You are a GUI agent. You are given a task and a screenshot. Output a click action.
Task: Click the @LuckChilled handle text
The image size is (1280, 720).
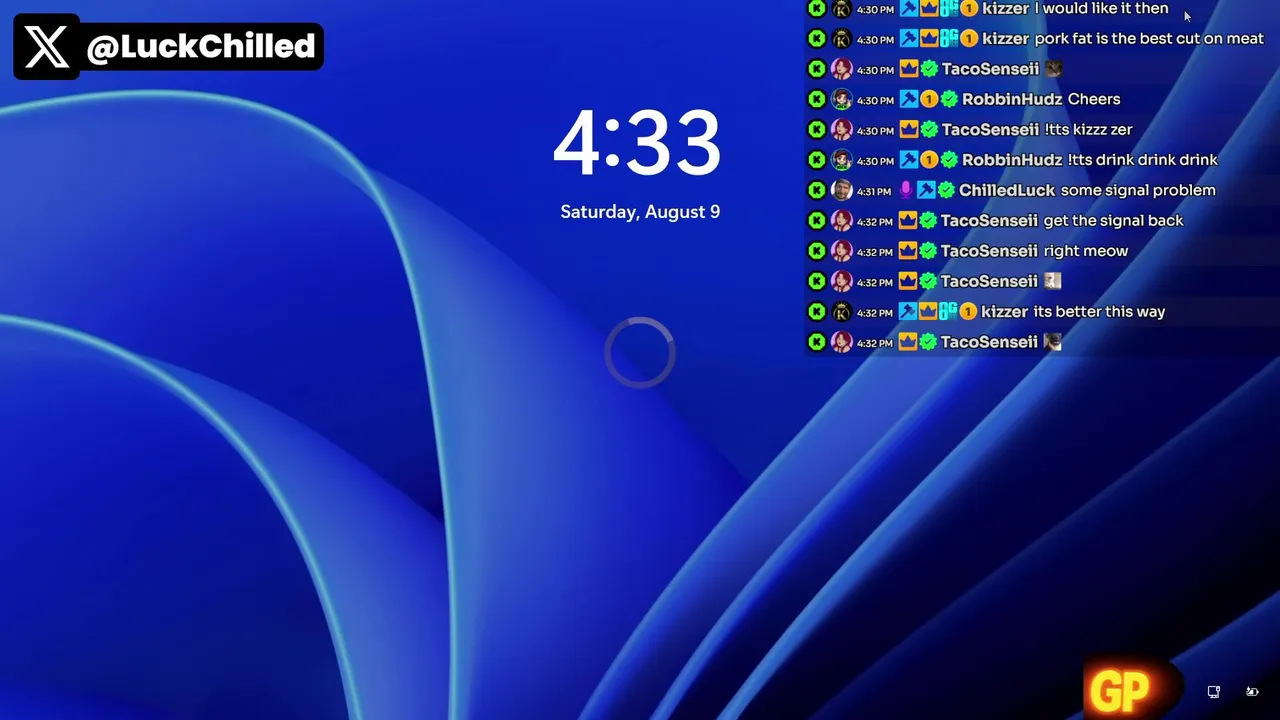point(201,47)
